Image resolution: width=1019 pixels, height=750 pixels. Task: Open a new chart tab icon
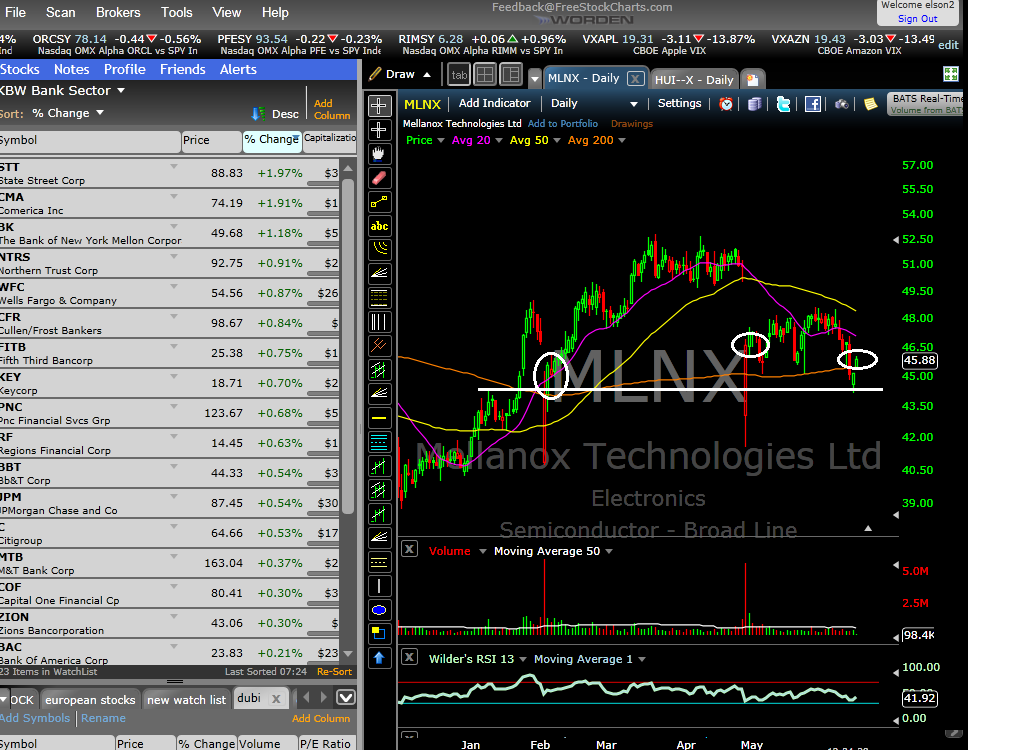(x=753, y=79)
